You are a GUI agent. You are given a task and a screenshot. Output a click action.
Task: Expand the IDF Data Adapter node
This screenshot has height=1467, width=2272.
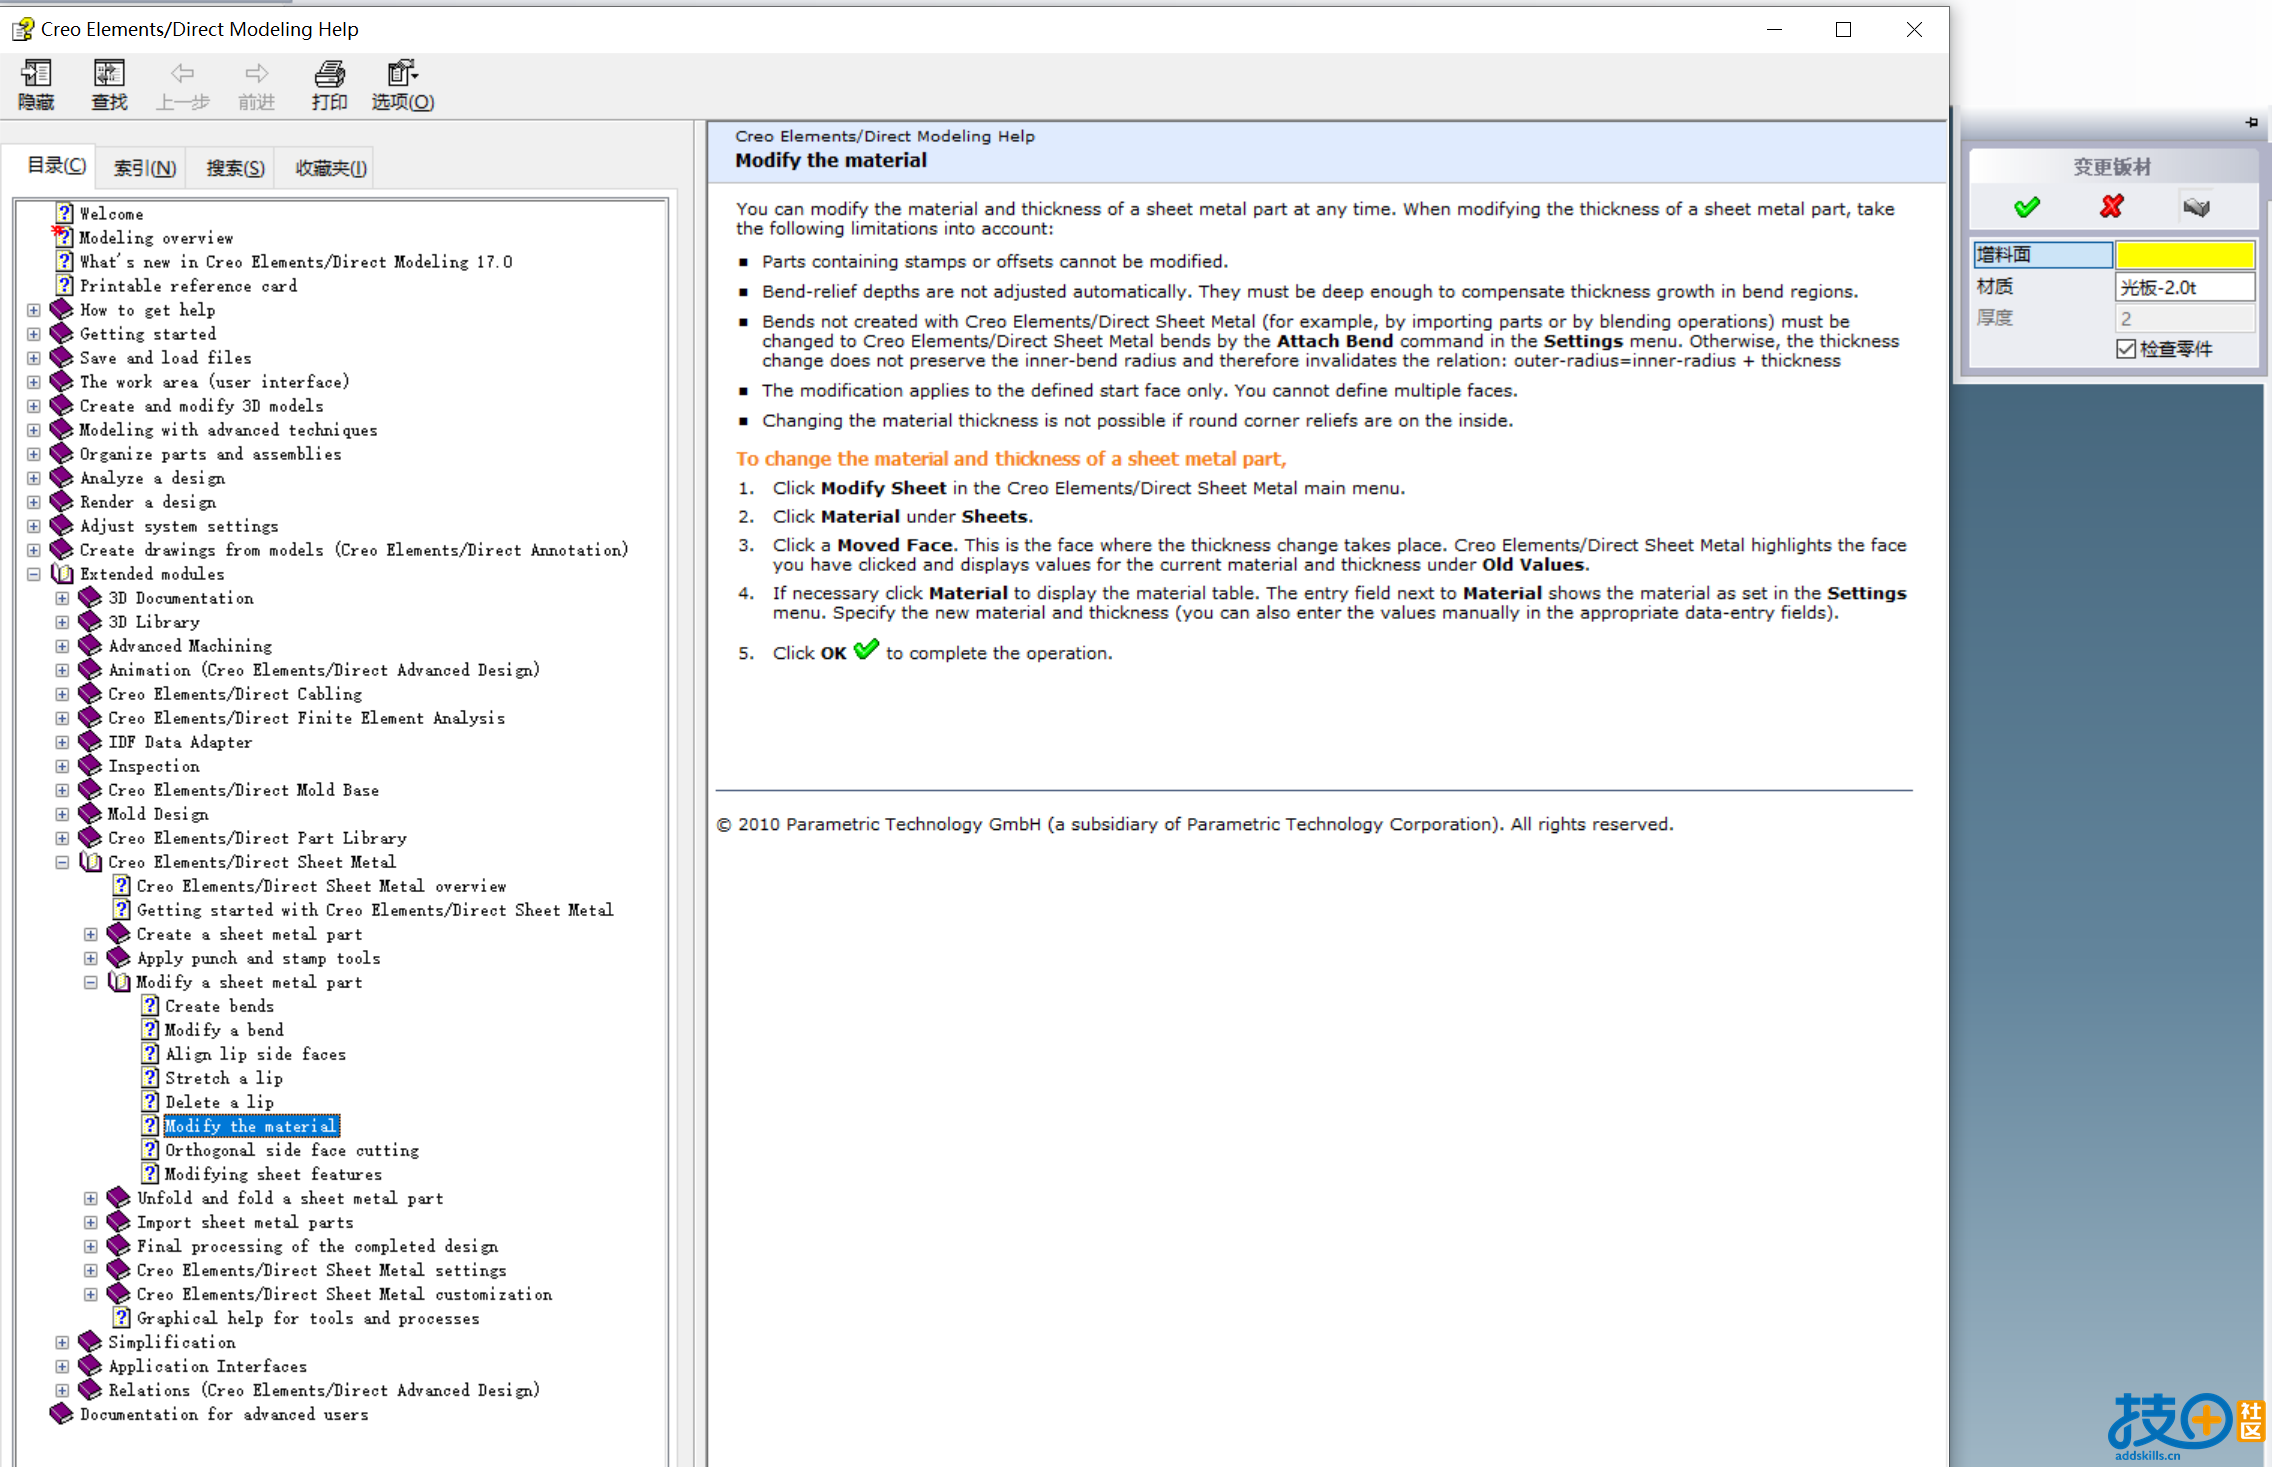click(x=62, y=741)
